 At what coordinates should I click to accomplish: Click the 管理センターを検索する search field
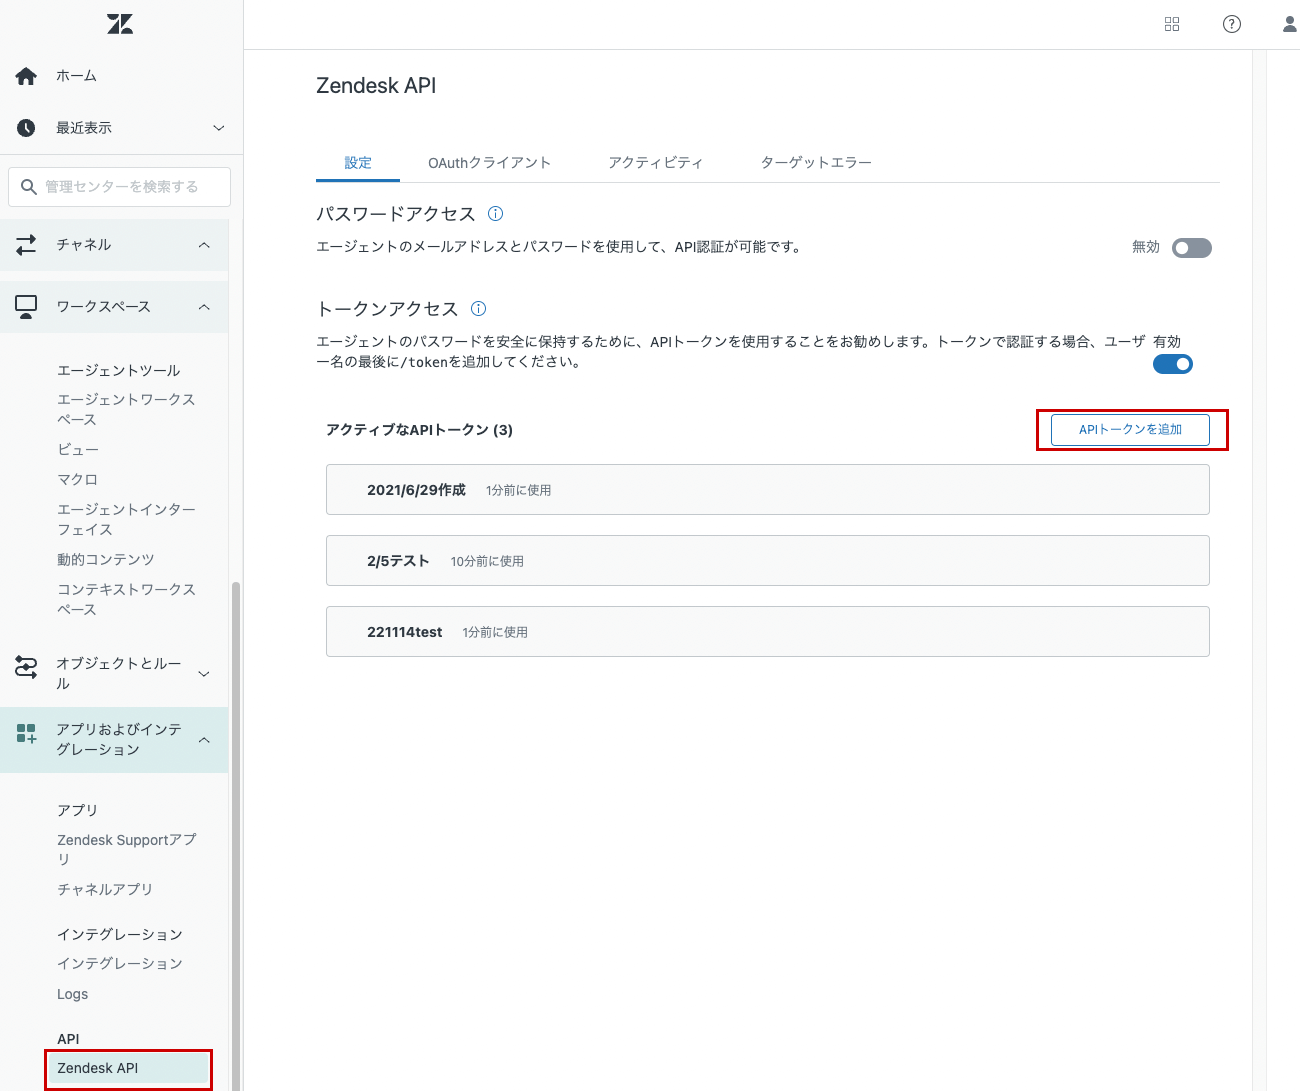tap(120, 187)
